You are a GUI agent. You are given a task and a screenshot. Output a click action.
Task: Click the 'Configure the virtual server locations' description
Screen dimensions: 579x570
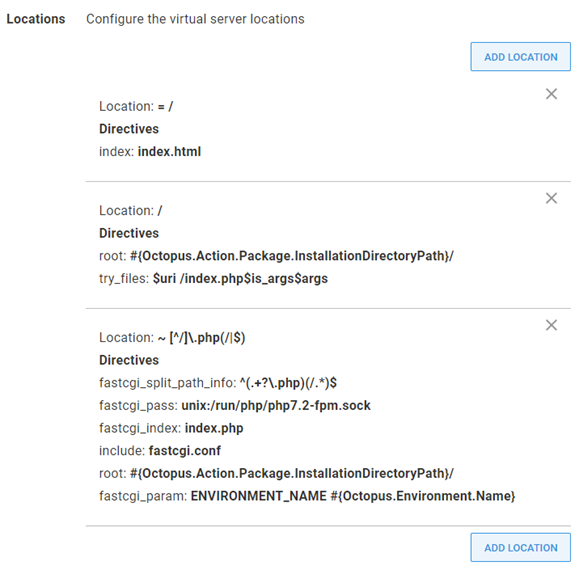point(195,19)
